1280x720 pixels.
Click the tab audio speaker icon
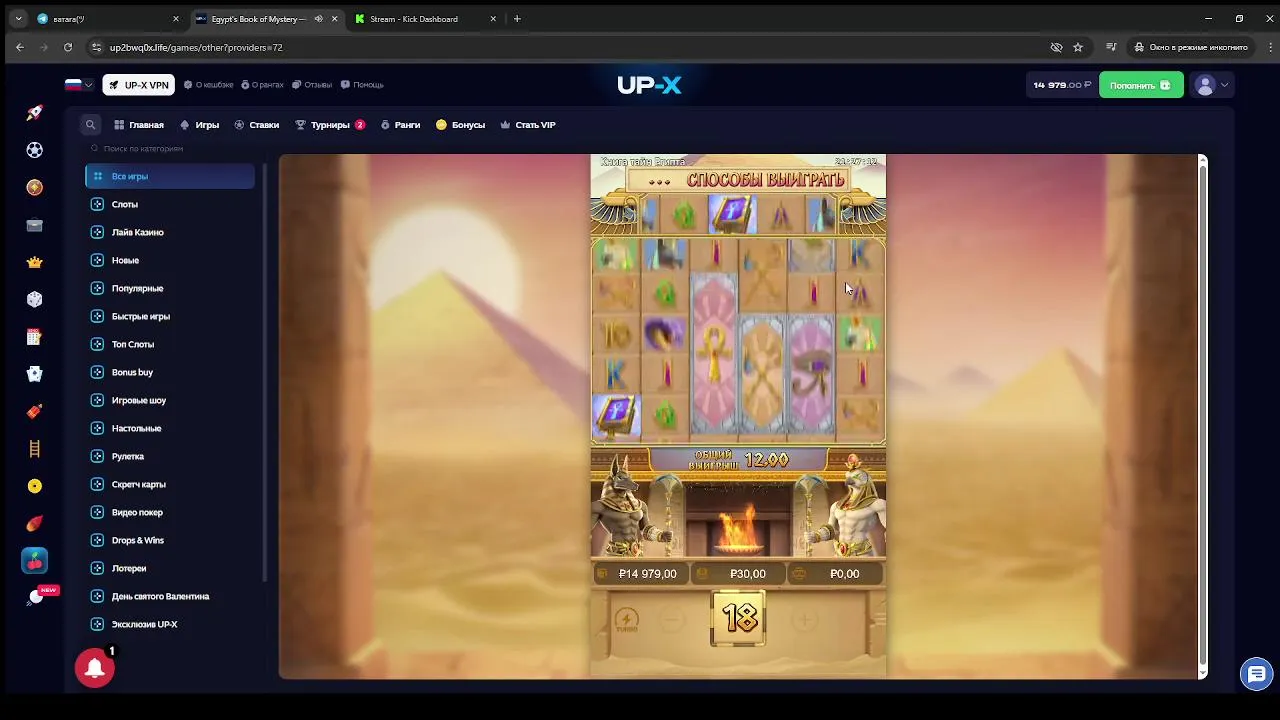tap(318, 19)
